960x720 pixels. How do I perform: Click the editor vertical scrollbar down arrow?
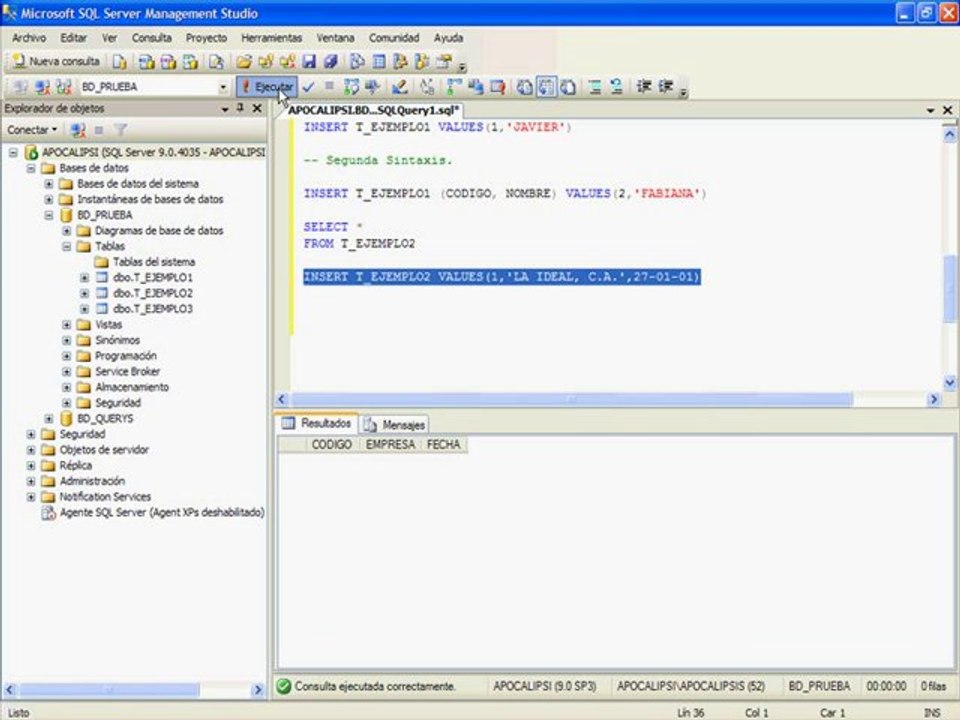[x=950, y=383]
